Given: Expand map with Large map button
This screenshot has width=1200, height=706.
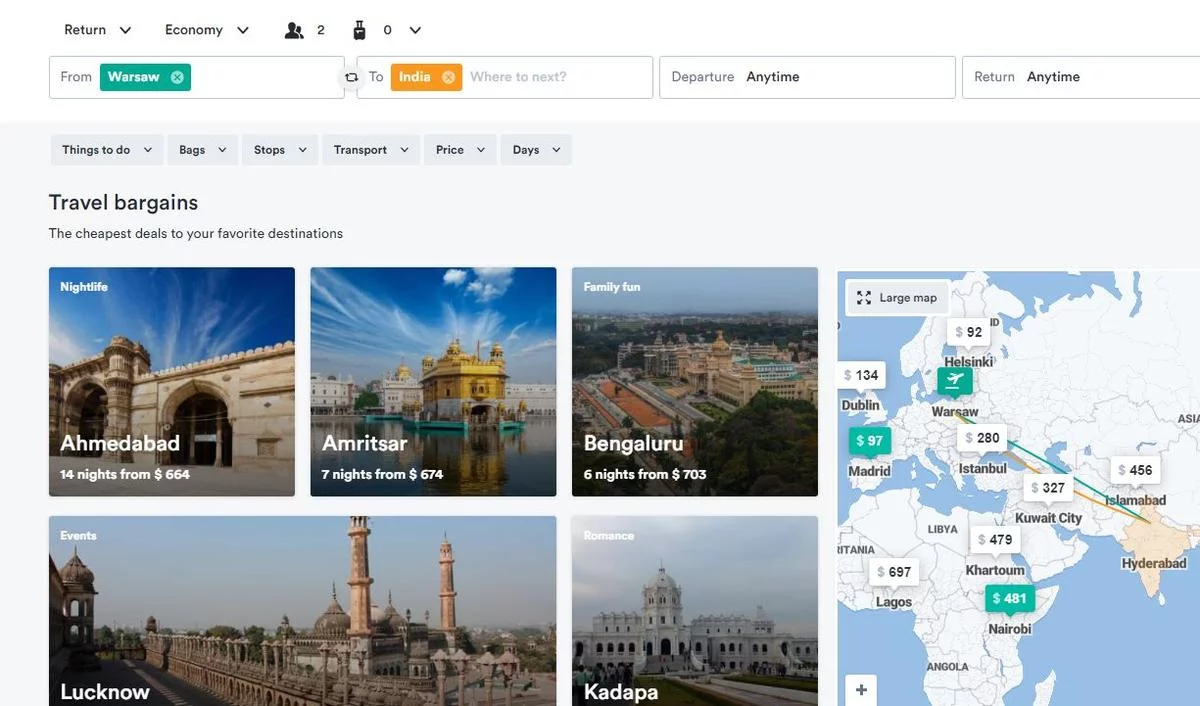Looking at the screenshot, I should point(897,298).
